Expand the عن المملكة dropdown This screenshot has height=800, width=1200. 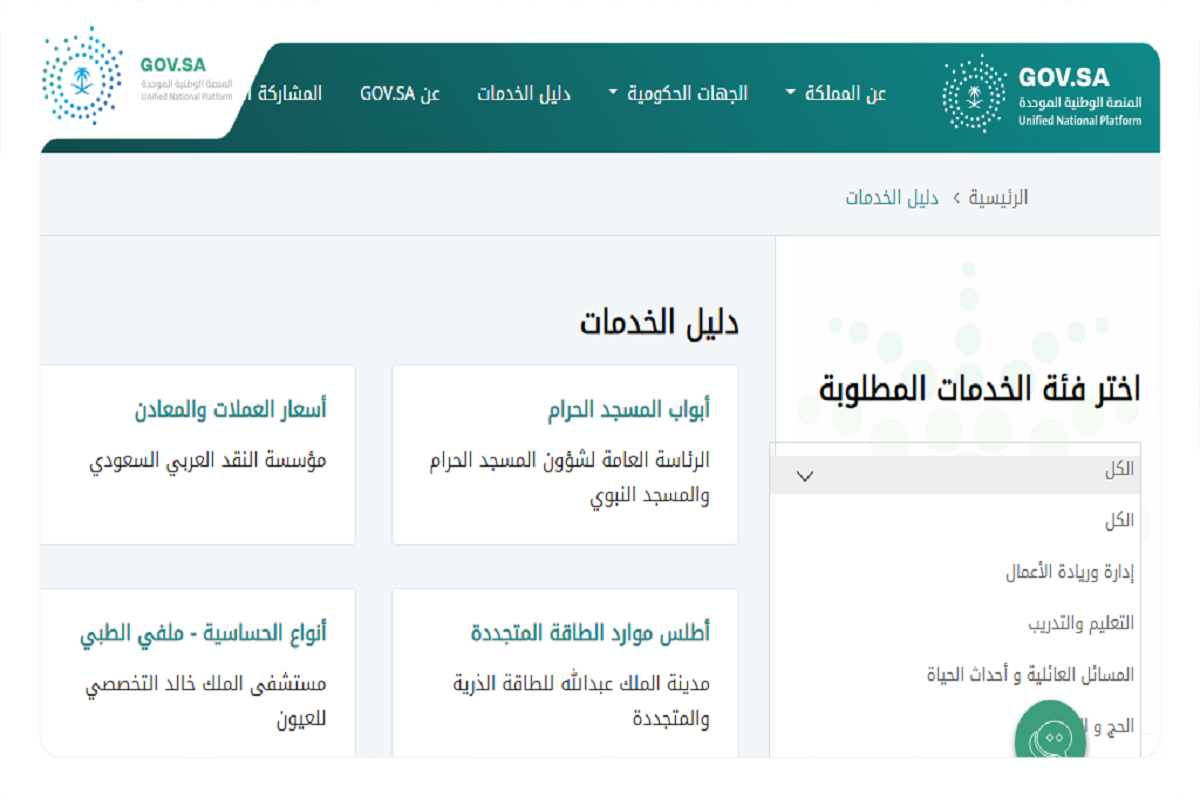click(x=846, y=93)
